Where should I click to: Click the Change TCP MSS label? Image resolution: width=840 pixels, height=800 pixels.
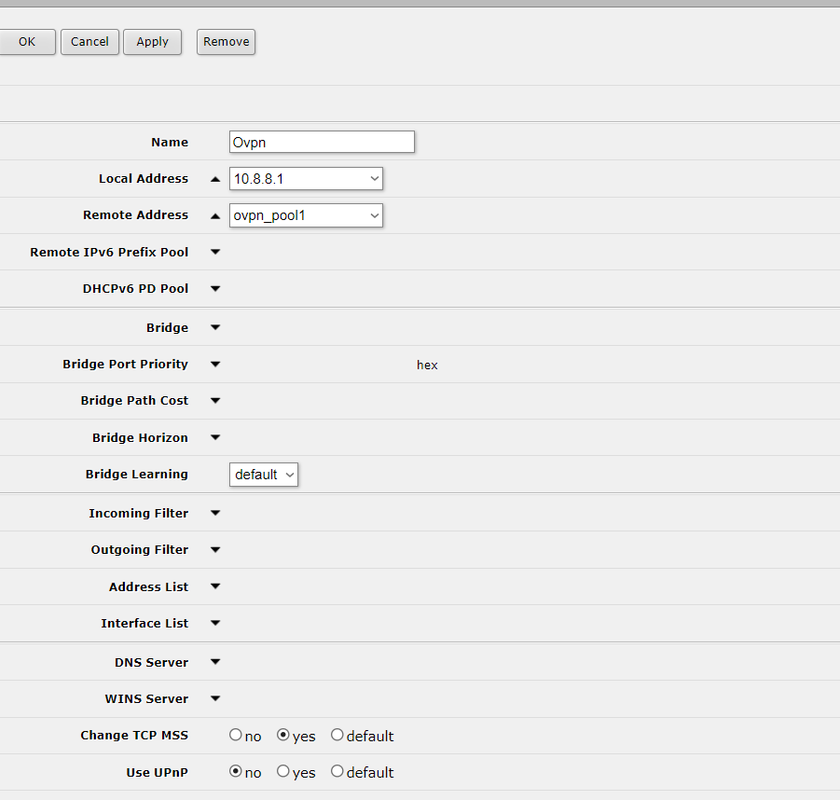[134, 735]
